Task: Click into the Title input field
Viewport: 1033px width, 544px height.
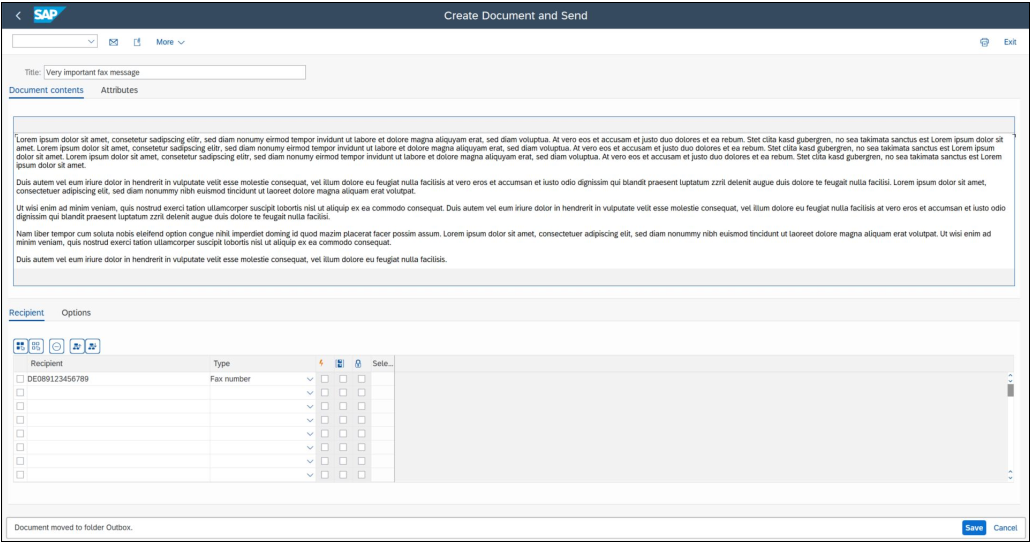Action: point(174,72)
